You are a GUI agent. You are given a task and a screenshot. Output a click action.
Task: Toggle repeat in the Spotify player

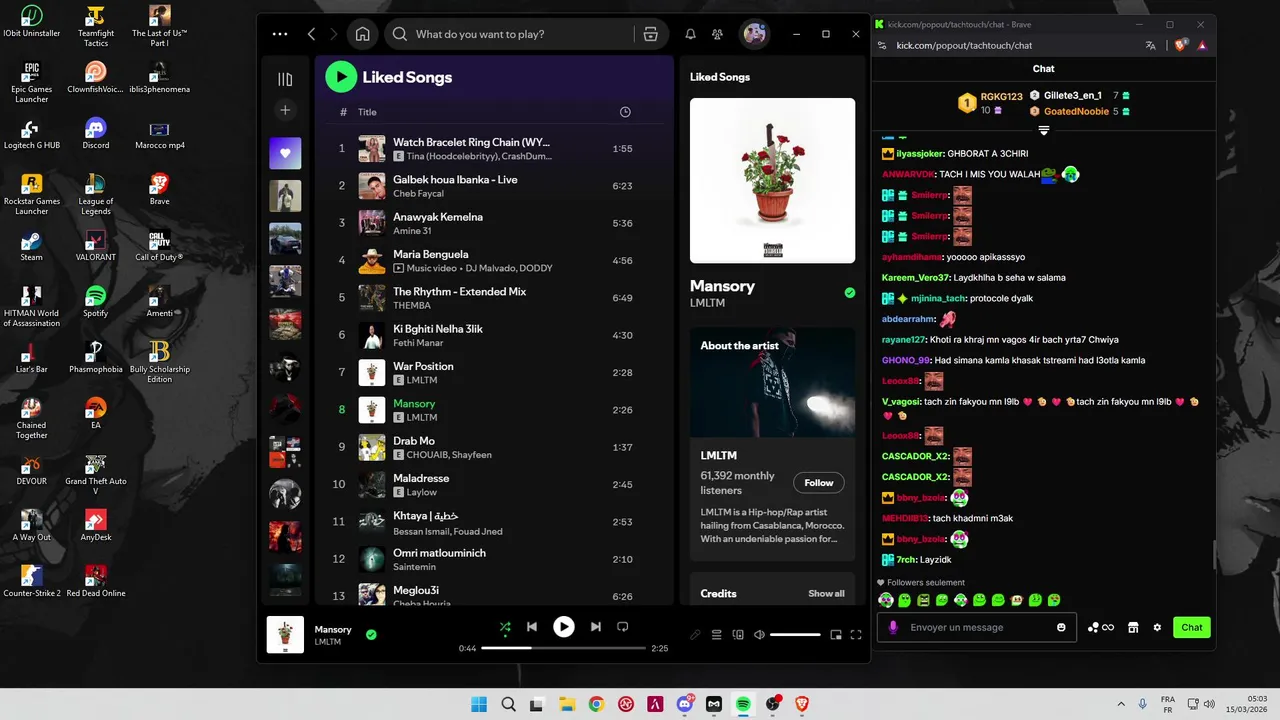622,627
